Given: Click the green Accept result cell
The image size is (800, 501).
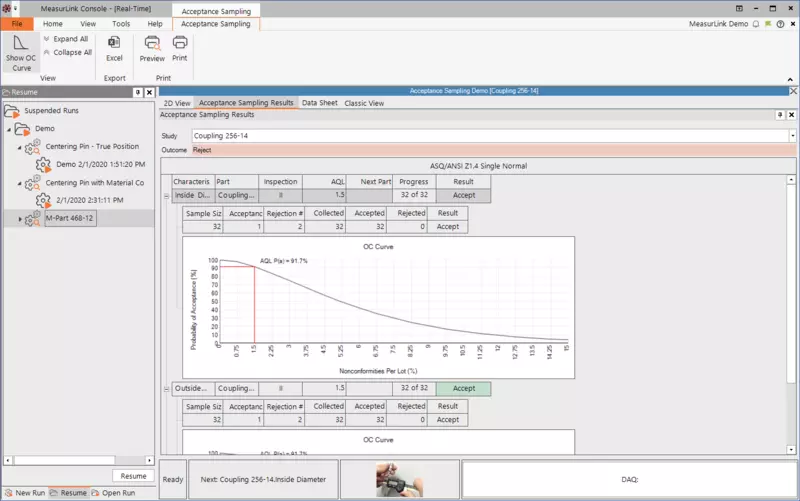Looking at the screenshot, I should [463, 388].
